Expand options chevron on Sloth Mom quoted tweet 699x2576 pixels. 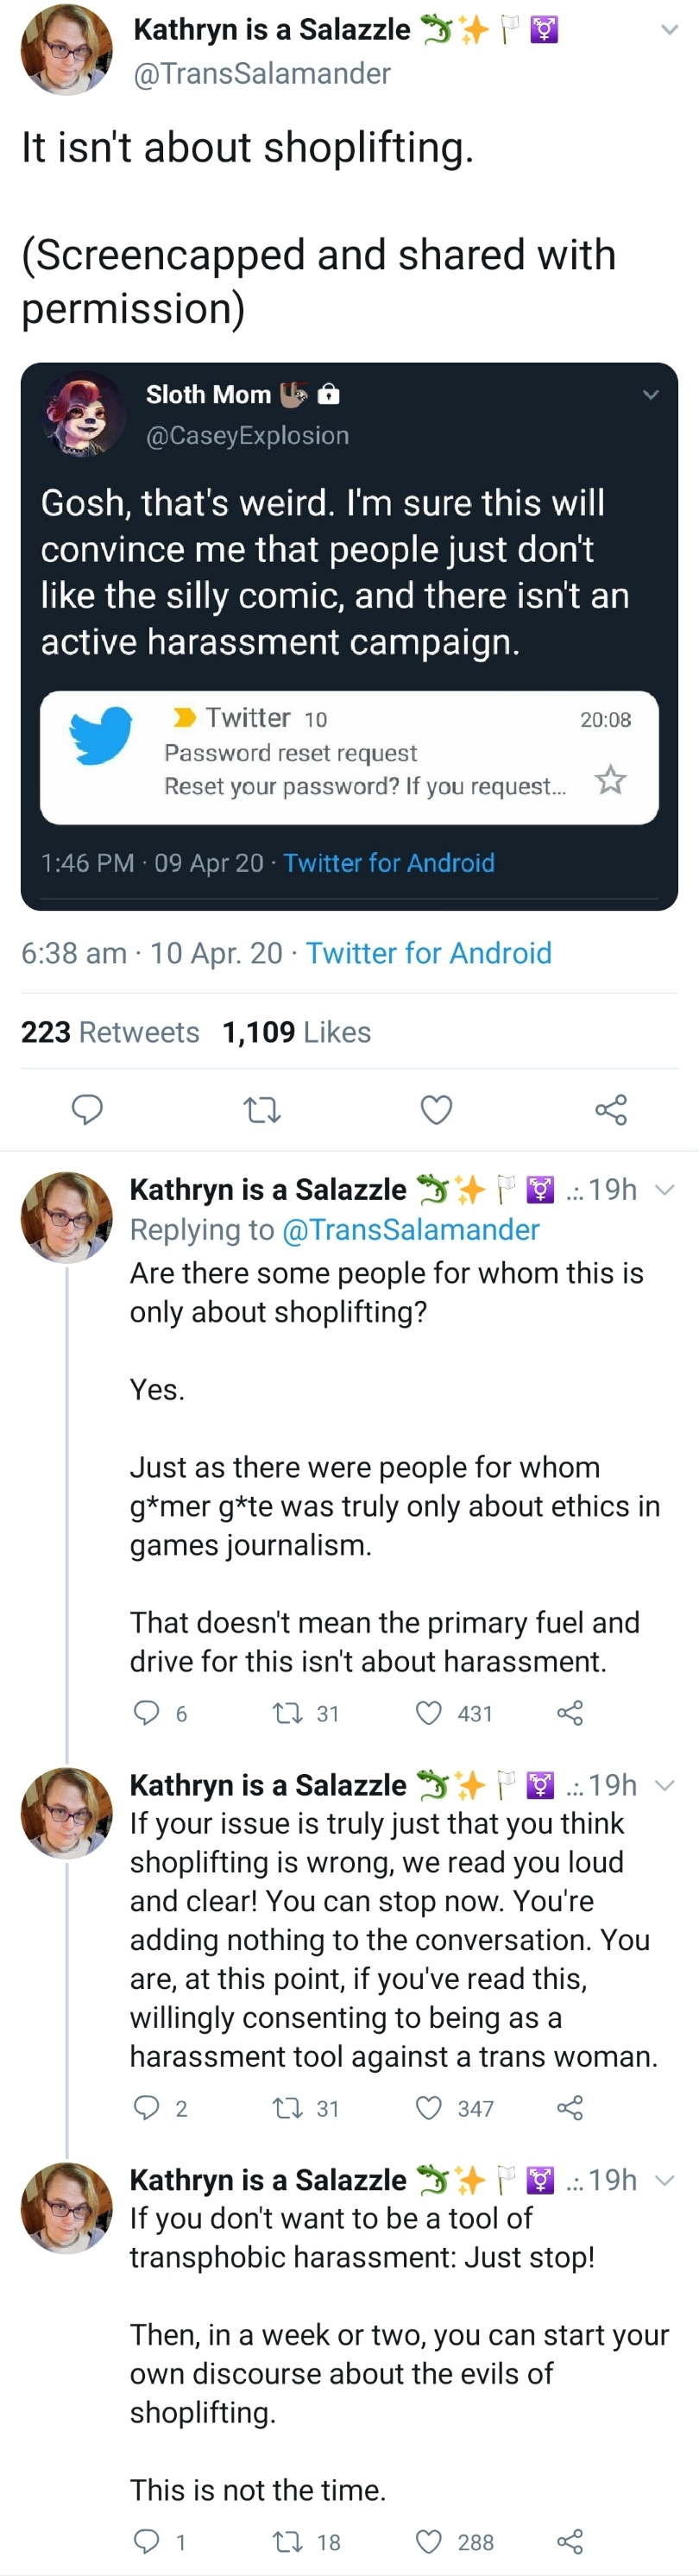(651, 395)
